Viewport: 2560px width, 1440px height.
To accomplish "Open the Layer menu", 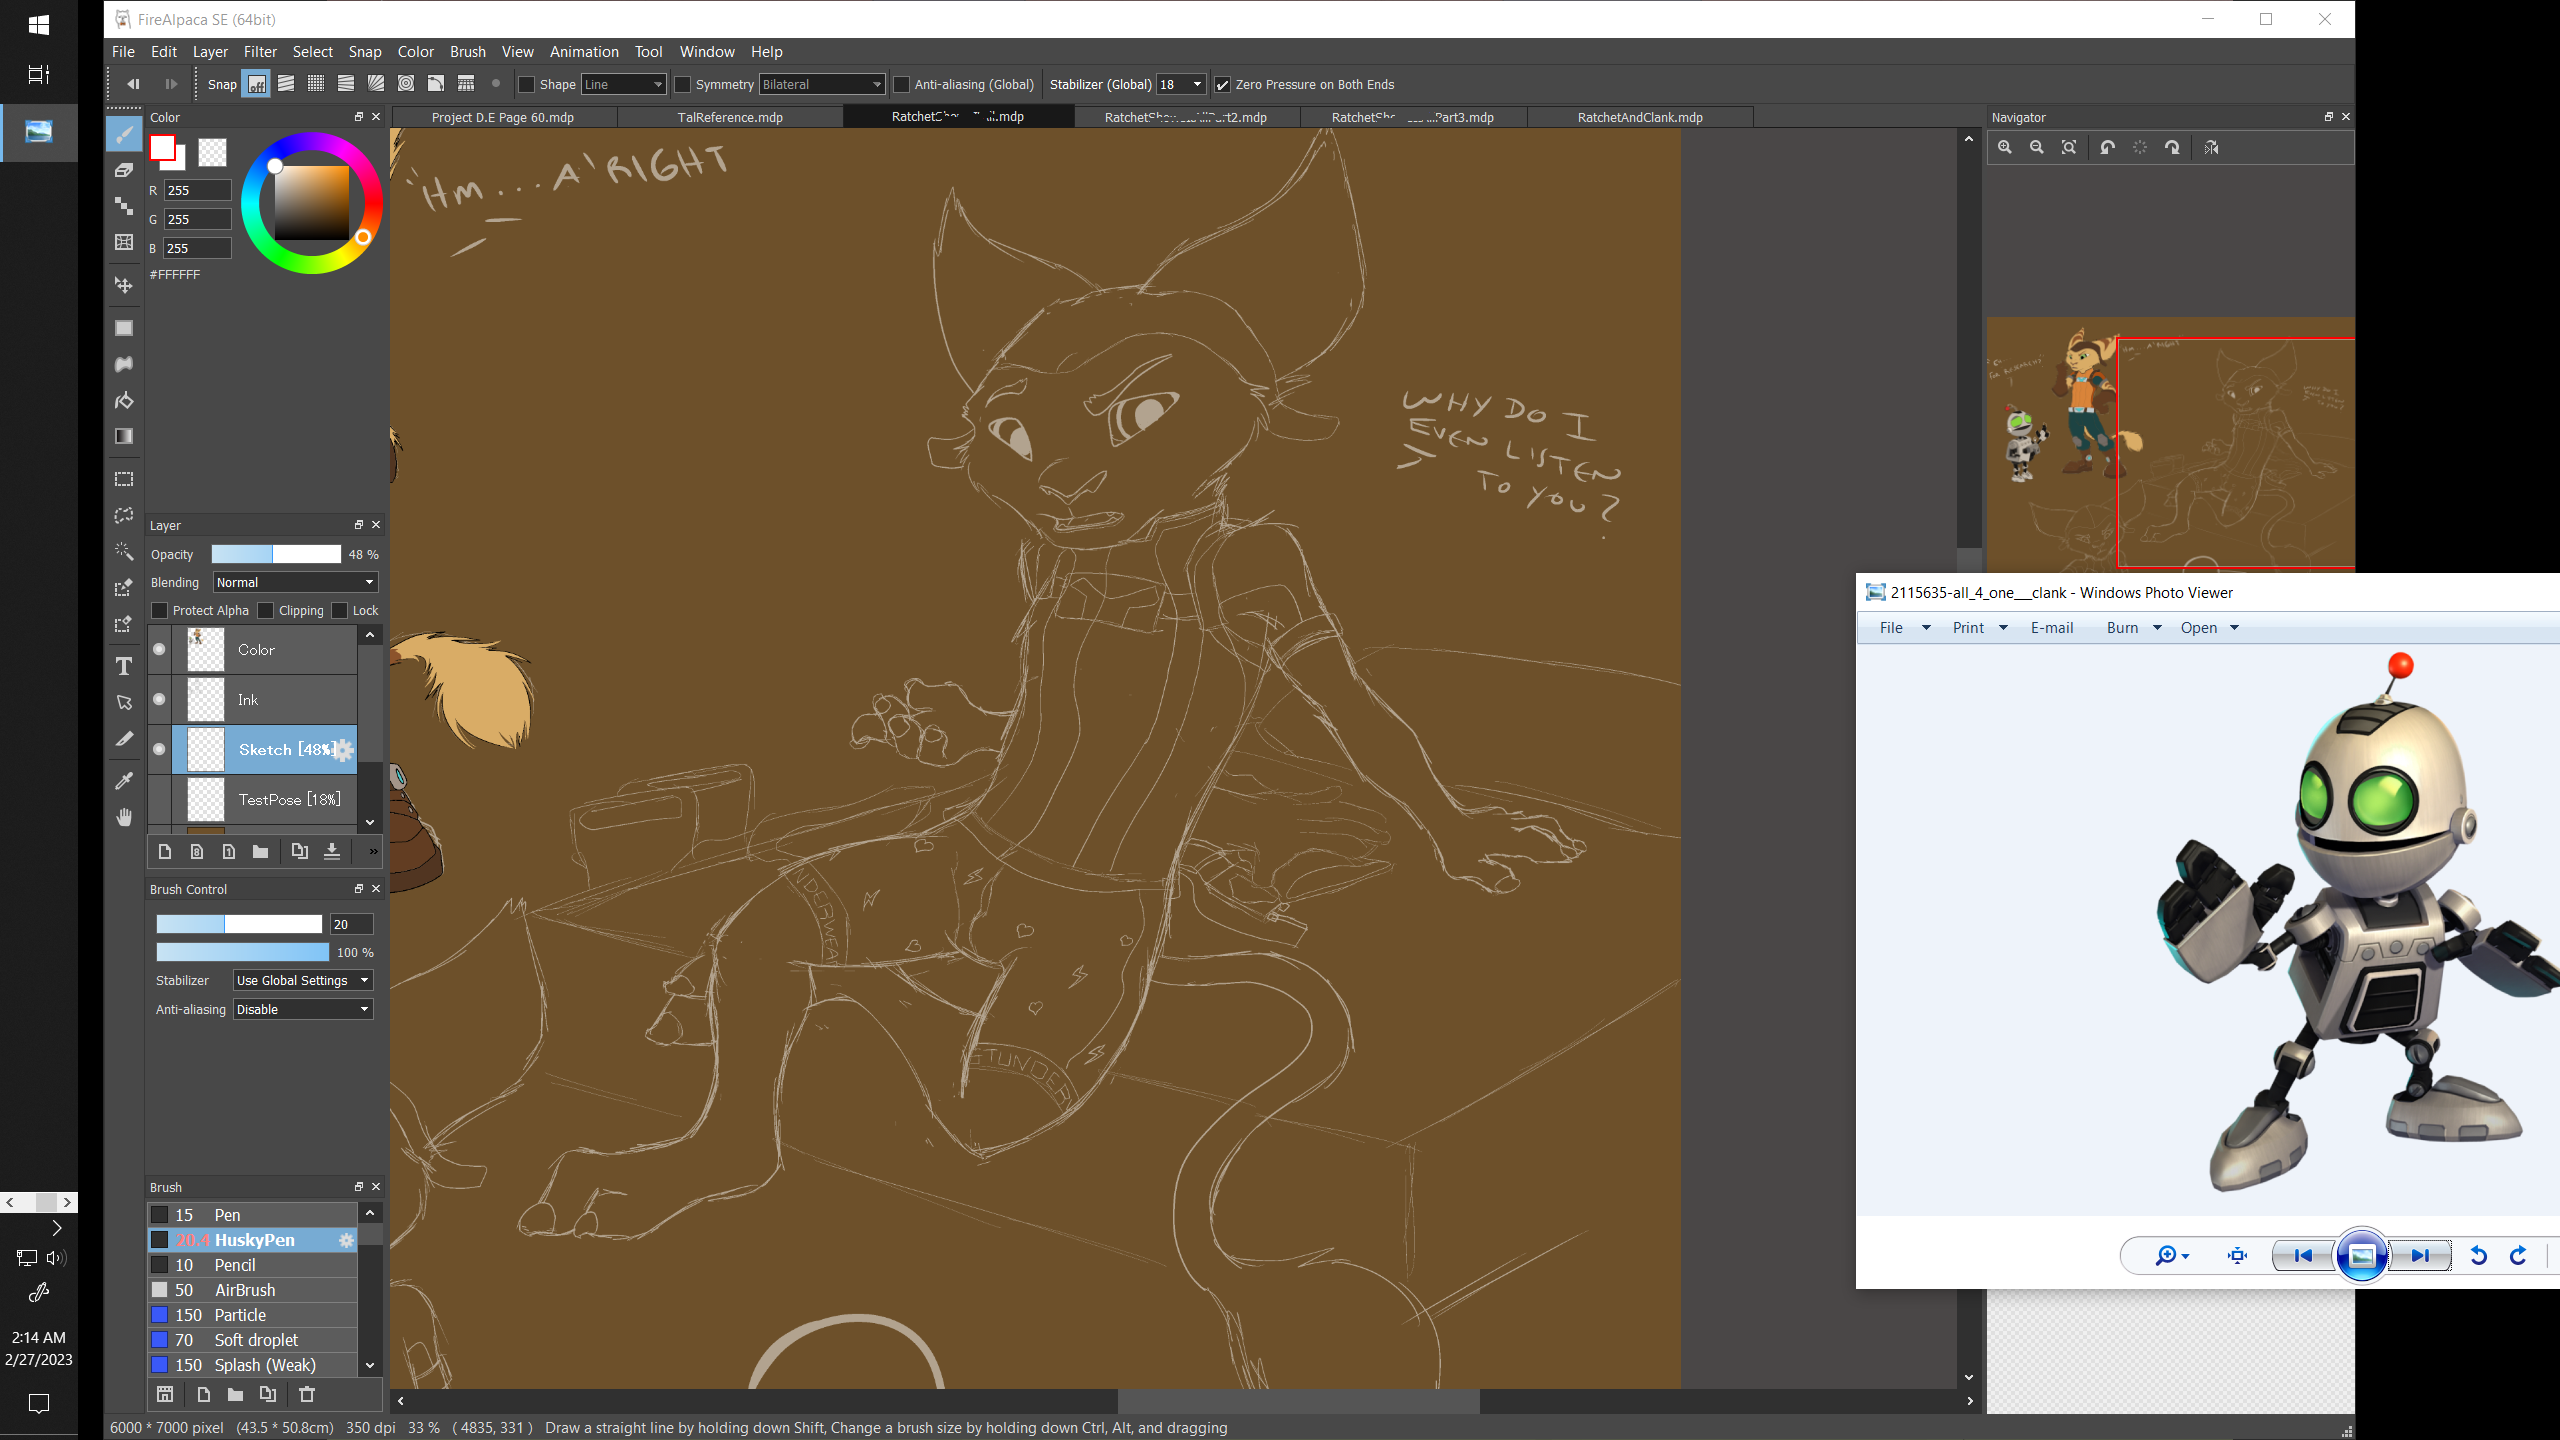I will [210, 52].
